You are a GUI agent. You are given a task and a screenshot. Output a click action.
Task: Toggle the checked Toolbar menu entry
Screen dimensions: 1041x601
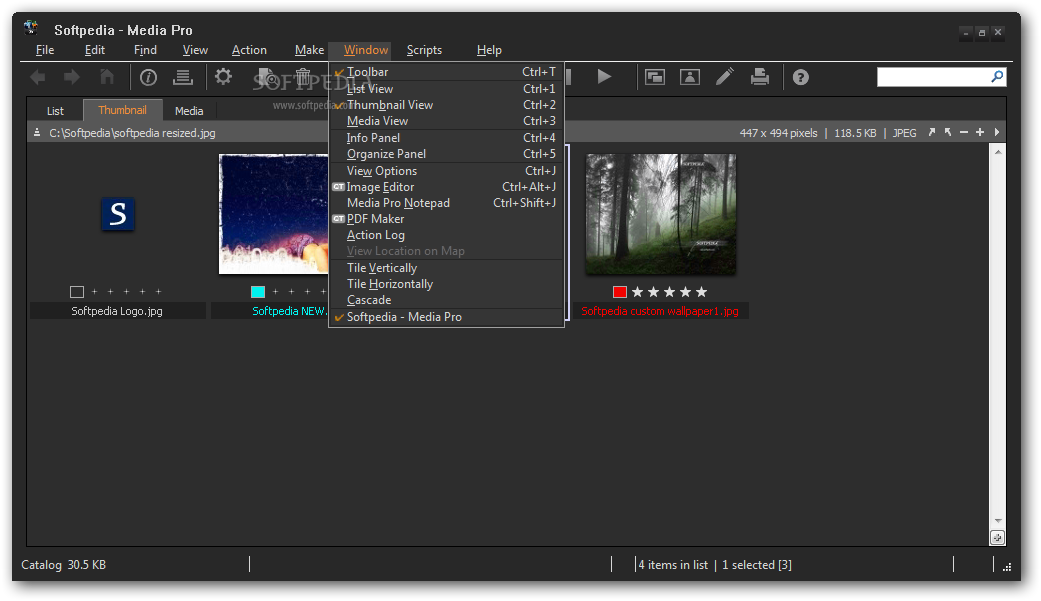pyautogui.click(x=446, y=72)
